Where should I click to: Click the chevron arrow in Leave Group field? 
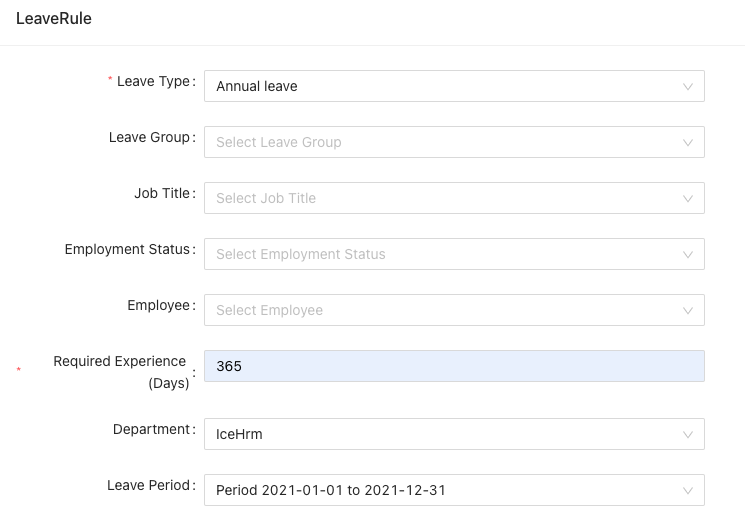tap(688, 143)
